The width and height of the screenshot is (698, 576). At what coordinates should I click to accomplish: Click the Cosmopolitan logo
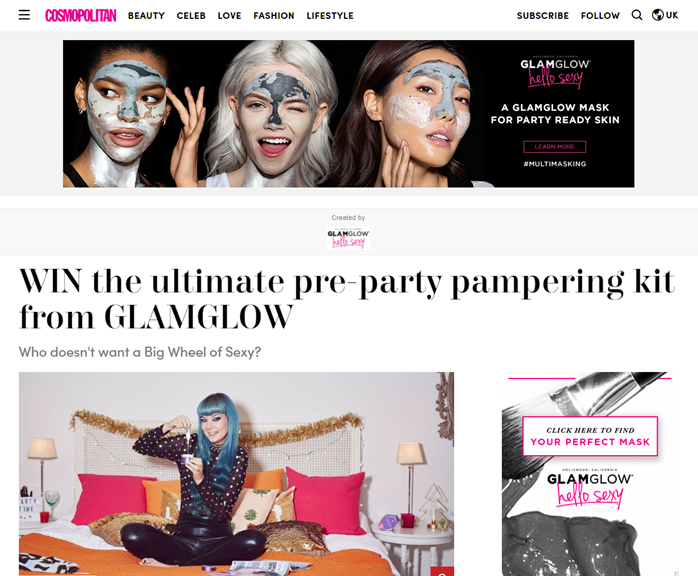click(x=81, y=16)
